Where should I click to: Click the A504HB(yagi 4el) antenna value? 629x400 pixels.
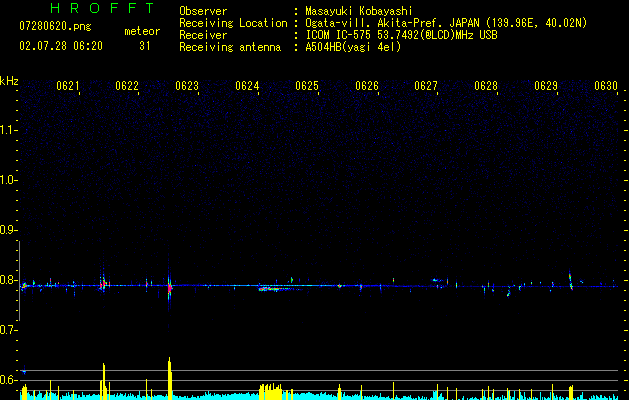point(353,47)
